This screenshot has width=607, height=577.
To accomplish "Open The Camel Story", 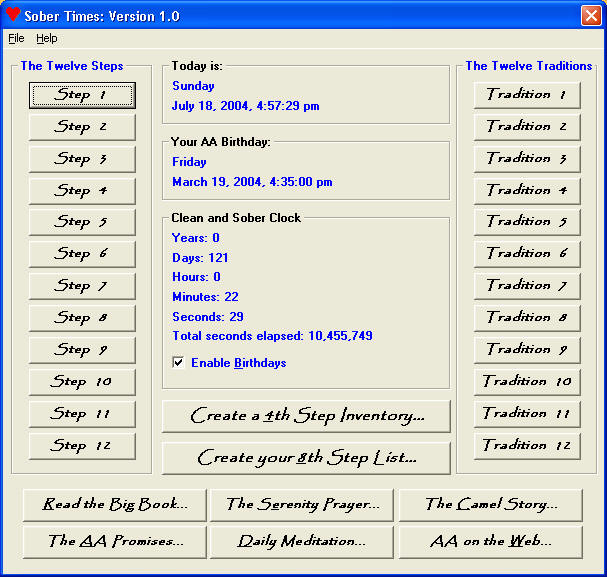I will click(490, 504).
